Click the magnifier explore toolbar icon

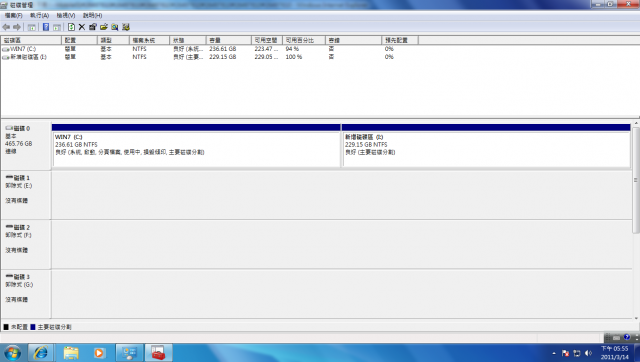point(115,27)
